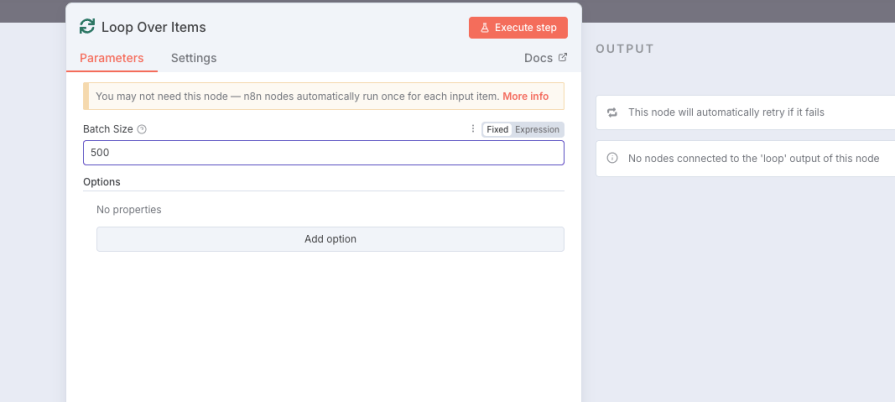Click the "automatically retry if it fails" notice text

tap(726, 112)
